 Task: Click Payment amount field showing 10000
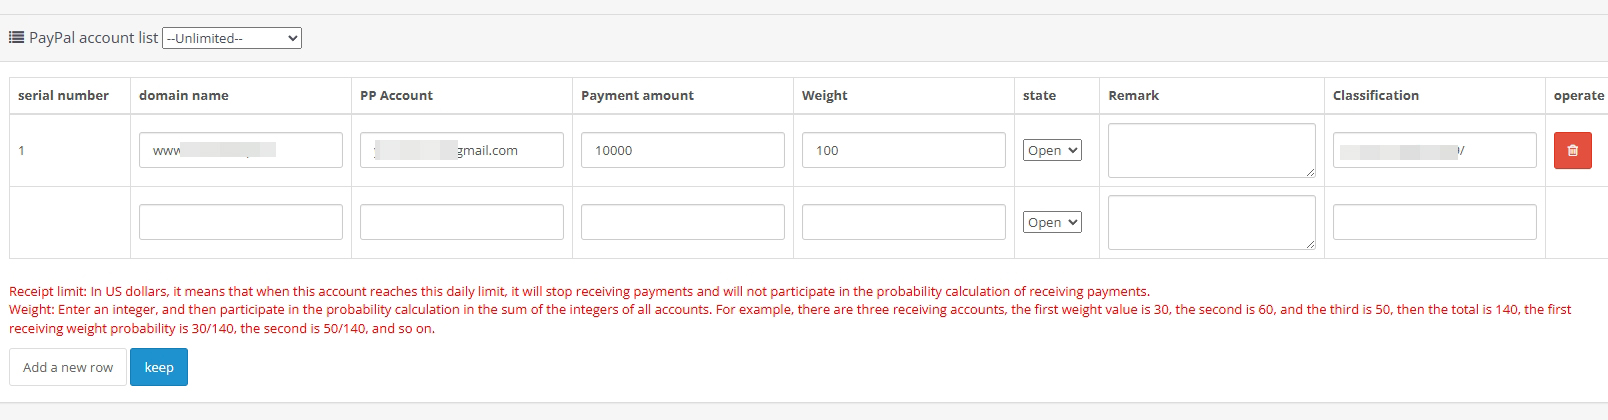coord(682,150)
